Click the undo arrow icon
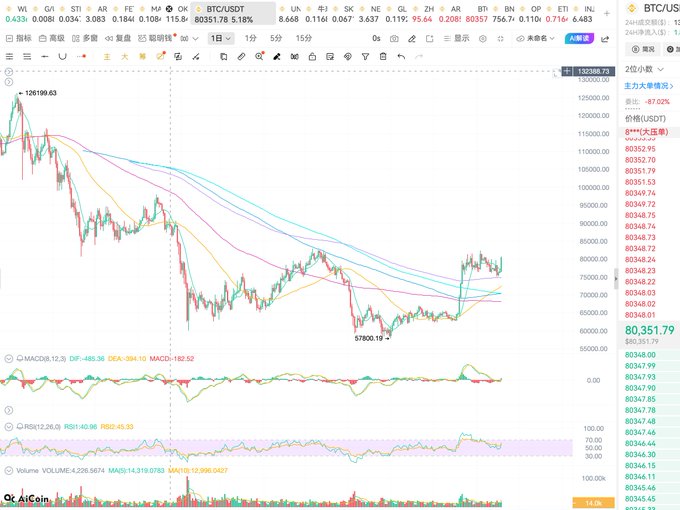This screenshot has height=510, width=680. (401, 56)
